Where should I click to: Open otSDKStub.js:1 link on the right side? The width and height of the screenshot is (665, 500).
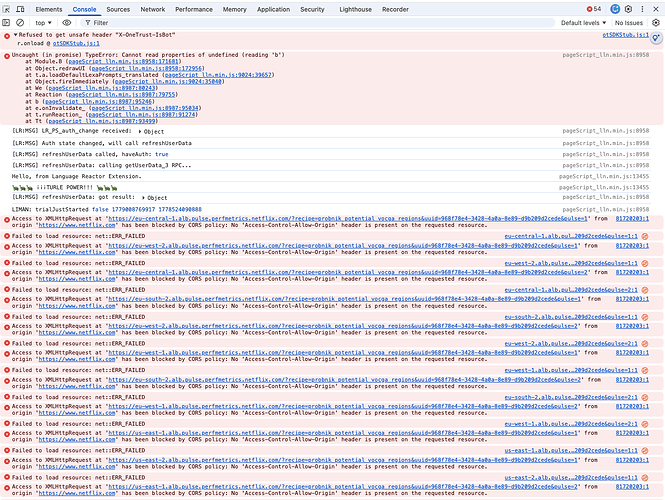tap(626, 35)
